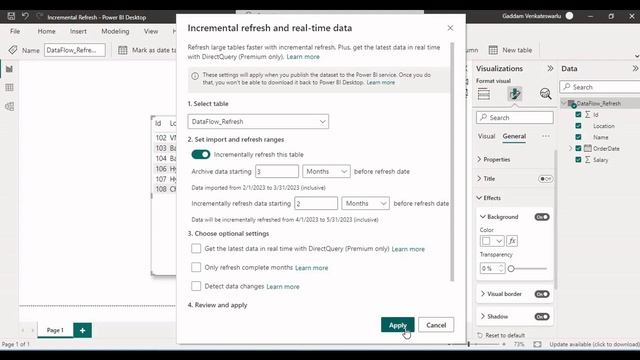This screenshot has width=640, height=360.
Task: Select the Page 1 tab
Action: pos(55,330)
